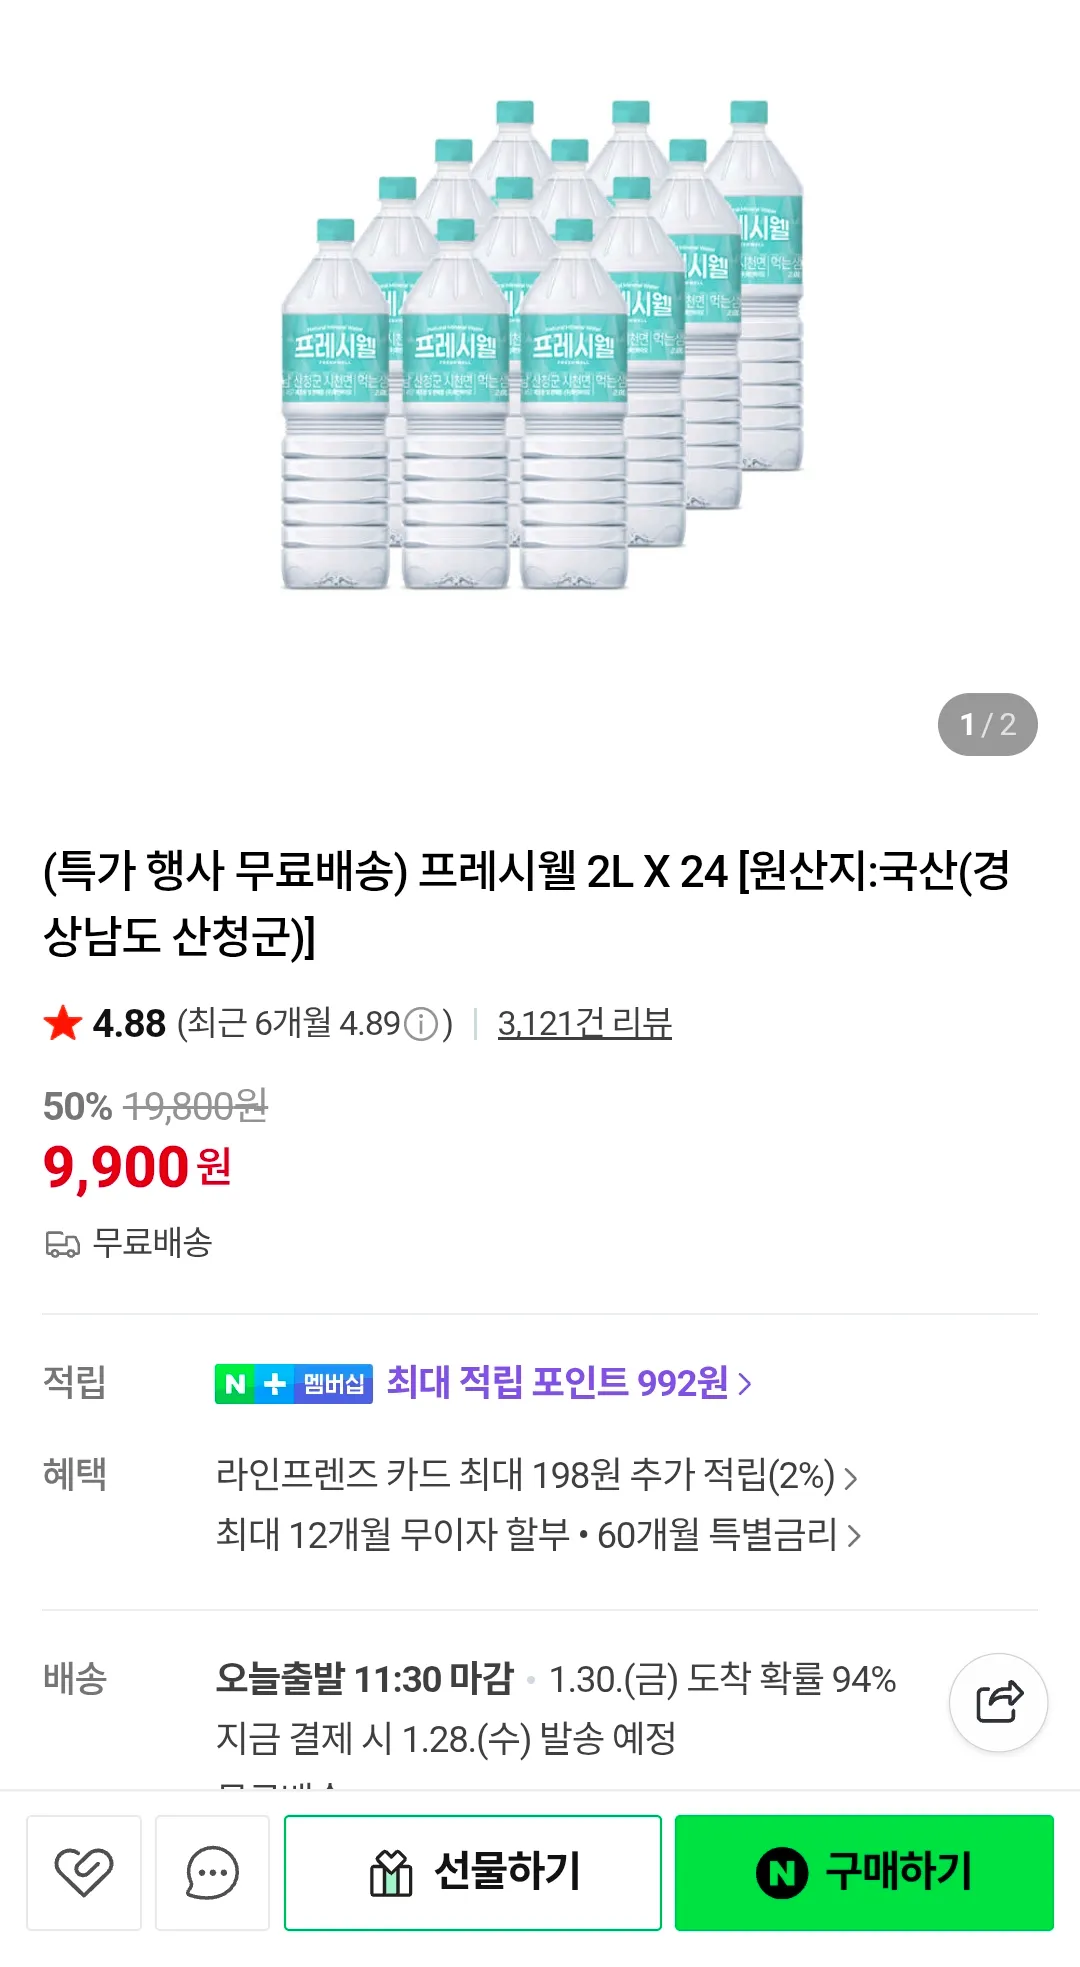Screen dimensions: 1080x1967
Task: Expand the Line Friends card benefit
Action: coord(536,1476)
